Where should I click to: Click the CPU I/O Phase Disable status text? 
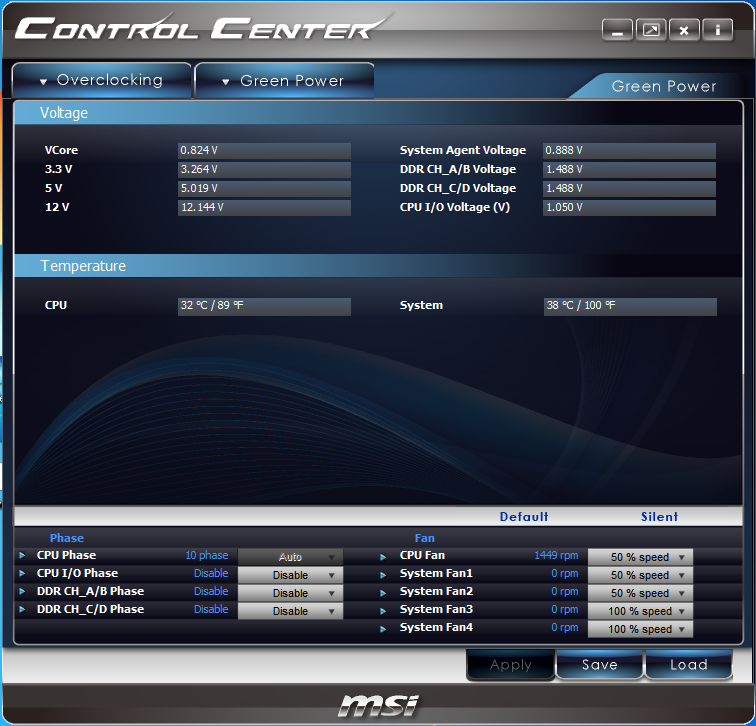(x=211, y=573)
